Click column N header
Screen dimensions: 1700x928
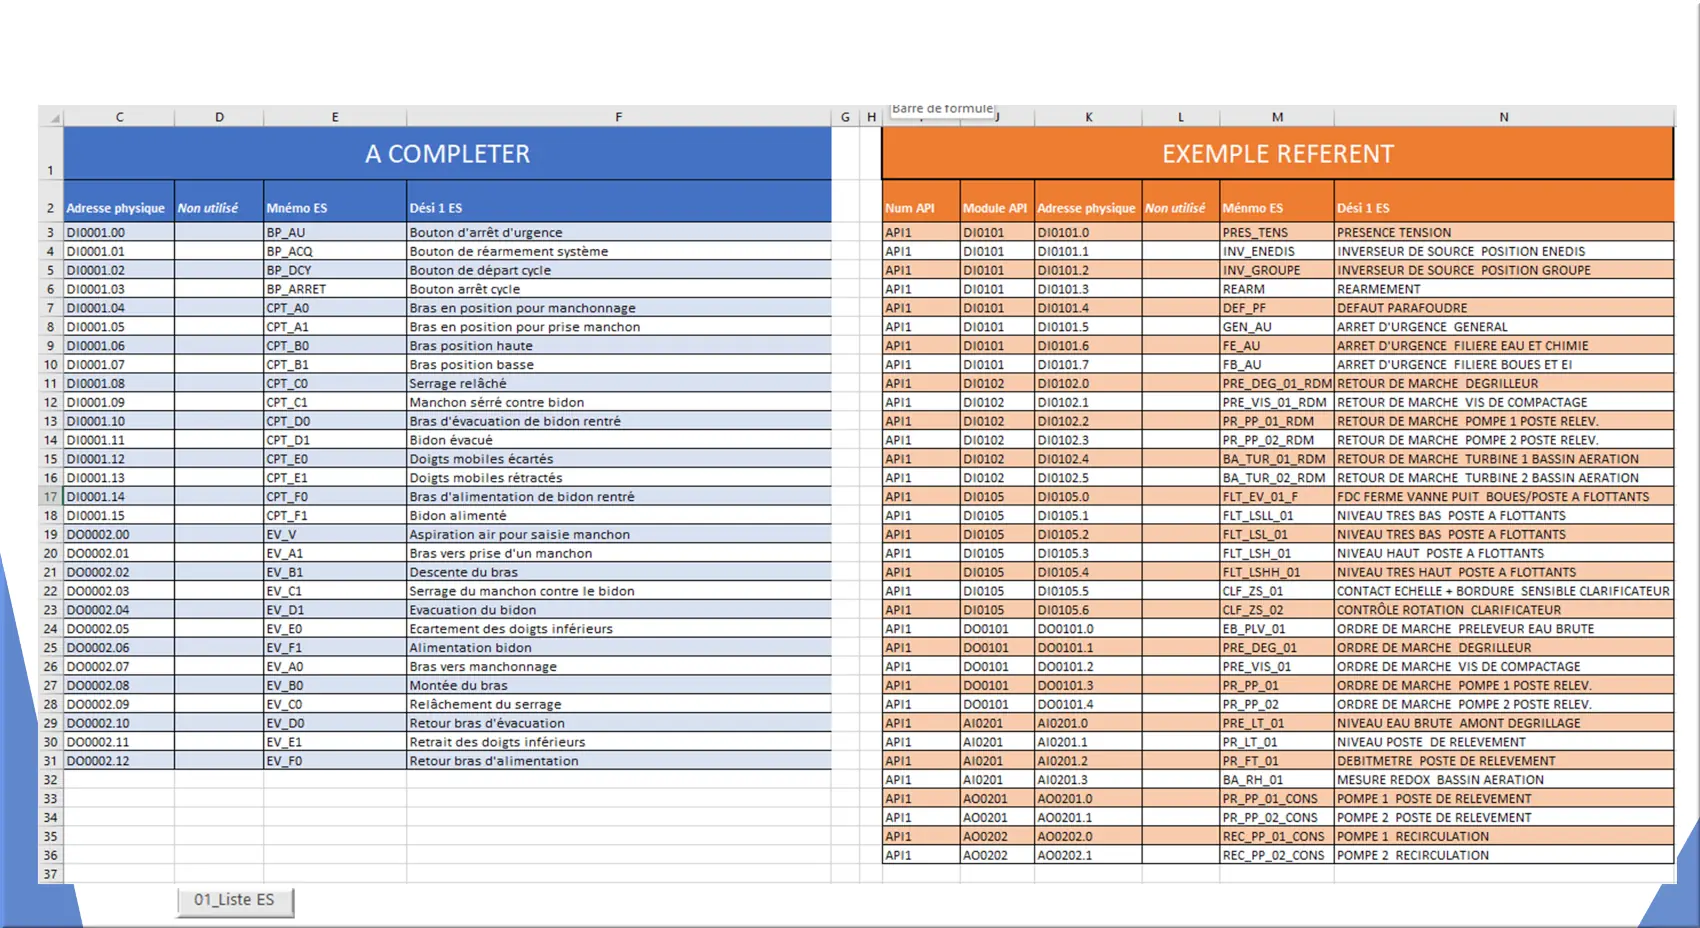(1503, 117)
